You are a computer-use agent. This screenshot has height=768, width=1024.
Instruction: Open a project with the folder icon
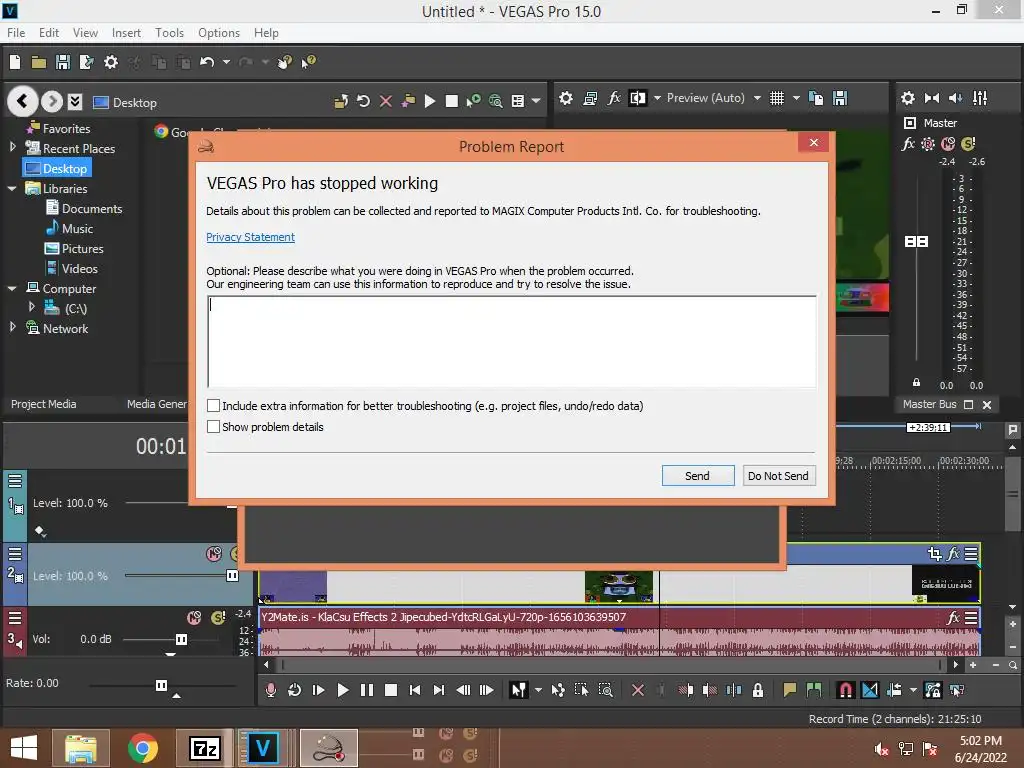39,62
